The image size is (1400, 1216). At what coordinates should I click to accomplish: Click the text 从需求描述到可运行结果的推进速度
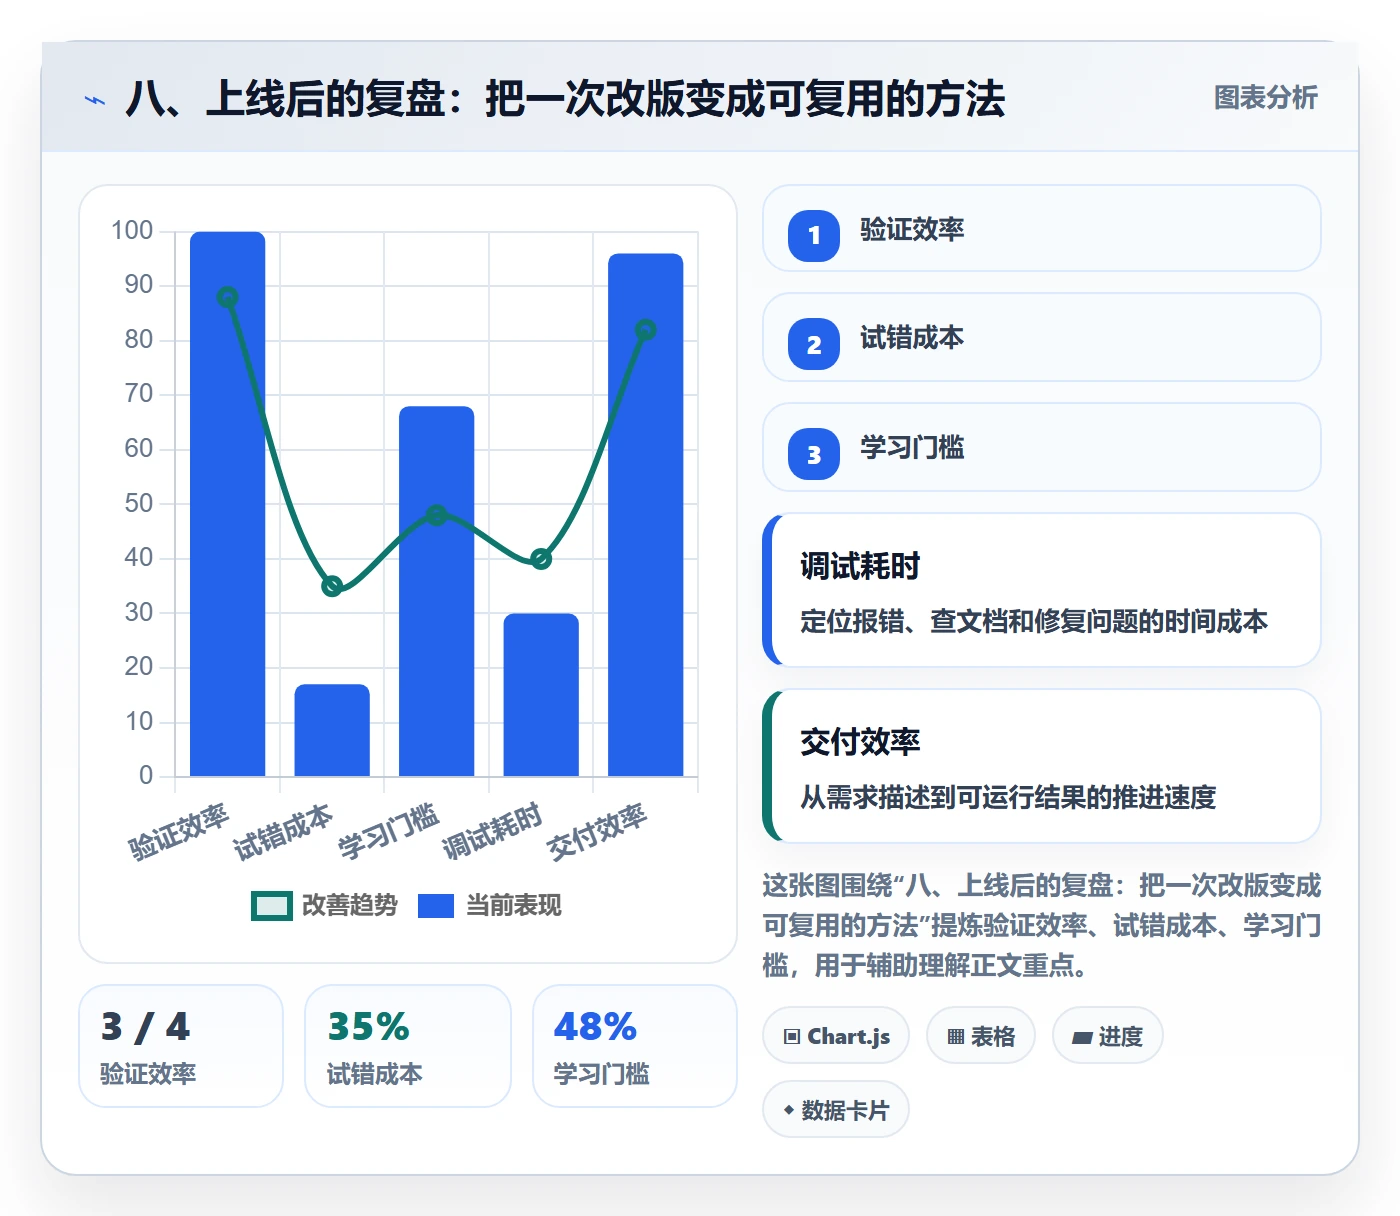click(x=1008, y=797)
